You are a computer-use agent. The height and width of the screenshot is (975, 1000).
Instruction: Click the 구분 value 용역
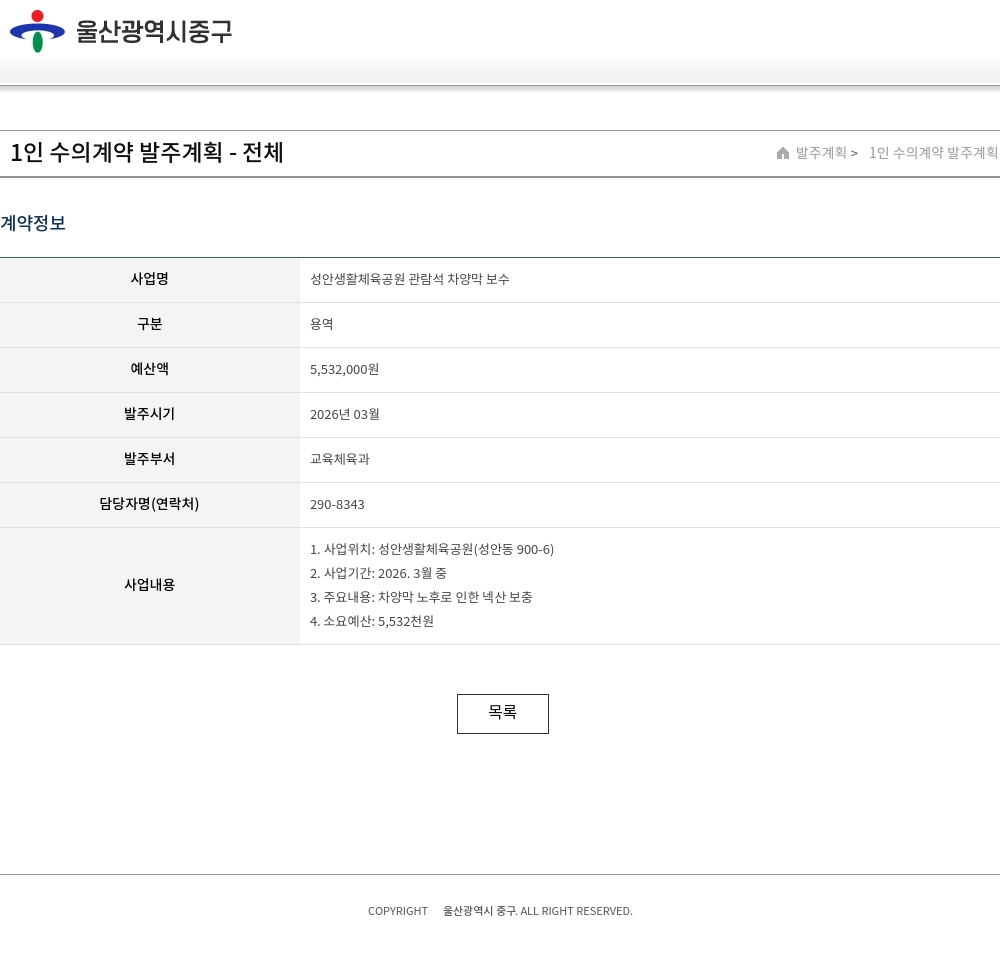tap(321, 324)
